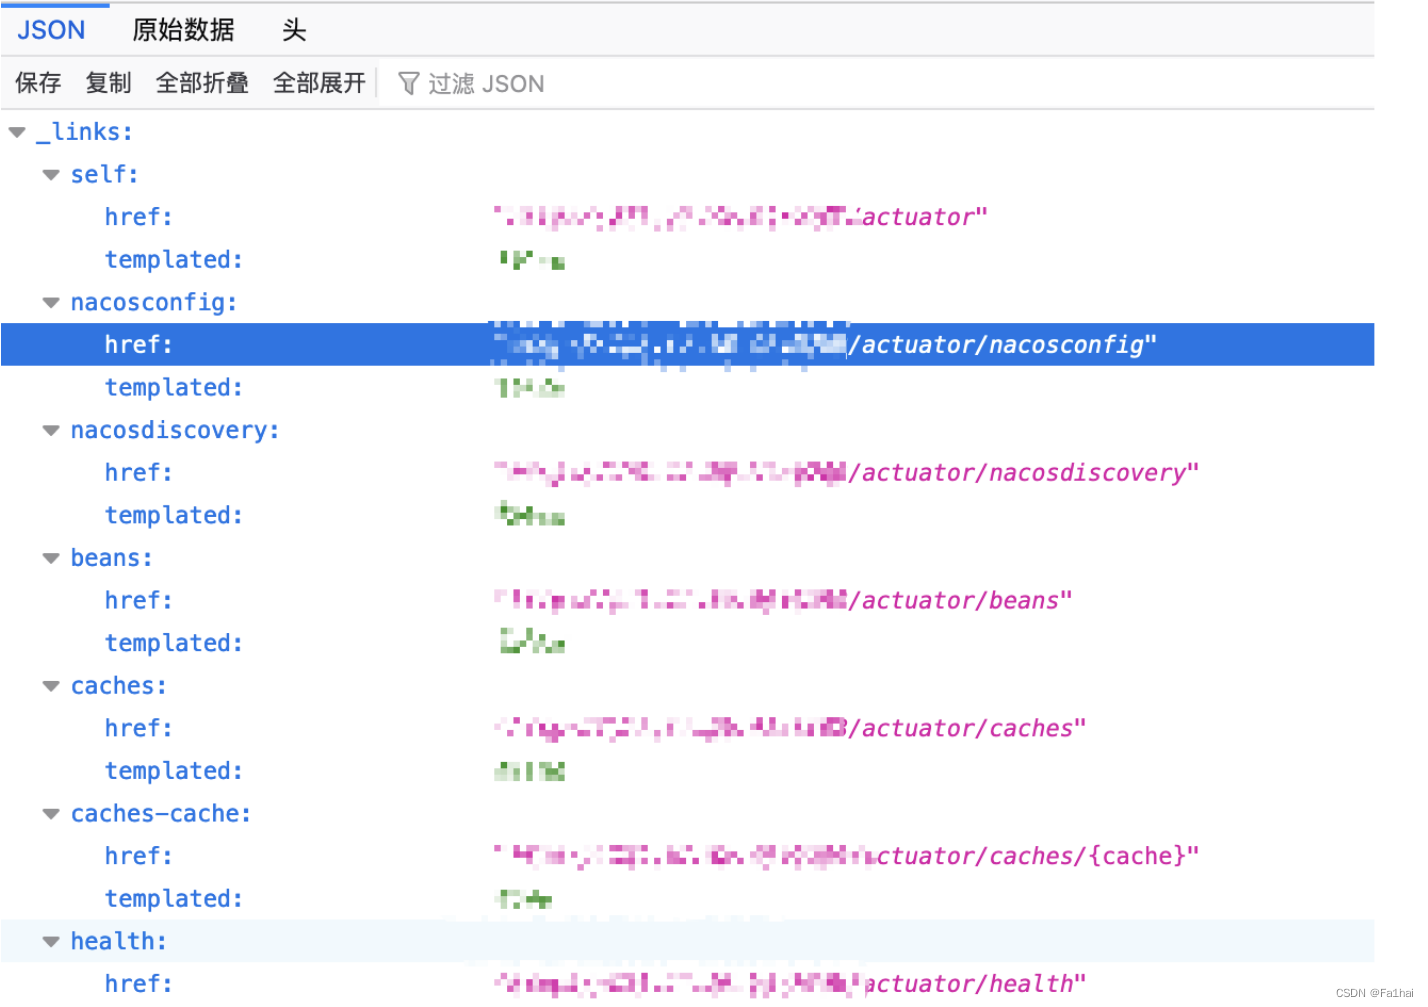Select templated key under caches-cache

(x=174, y=900)
